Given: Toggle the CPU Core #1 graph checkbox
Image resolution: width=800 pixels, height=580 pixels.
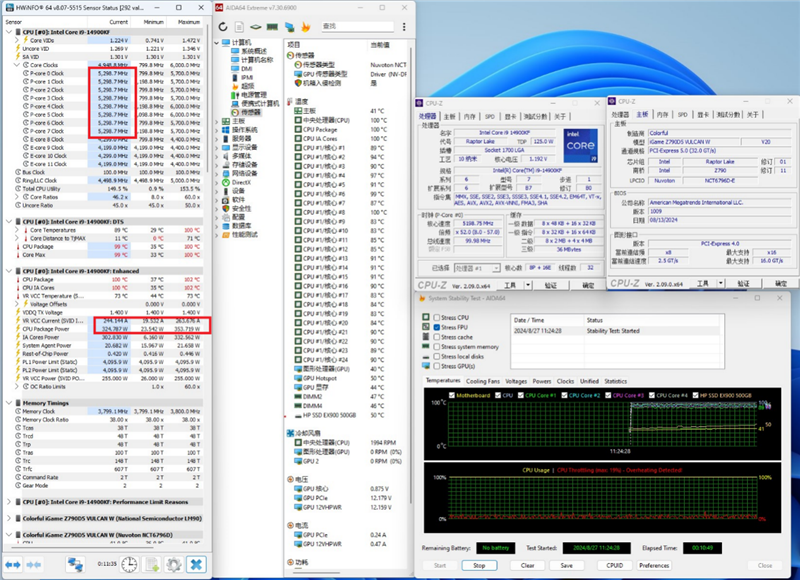Looking at the screenshot, I should [521, 395].
